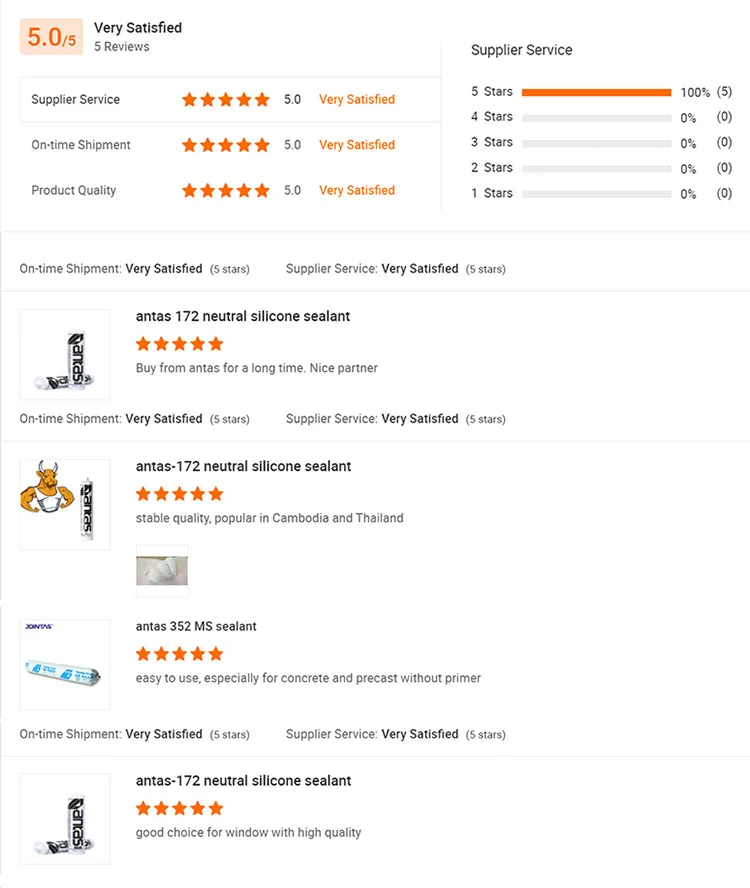Click the 5 Stars rating bar
The width and height of the screenshot is (750, 888).
[596, 92]
